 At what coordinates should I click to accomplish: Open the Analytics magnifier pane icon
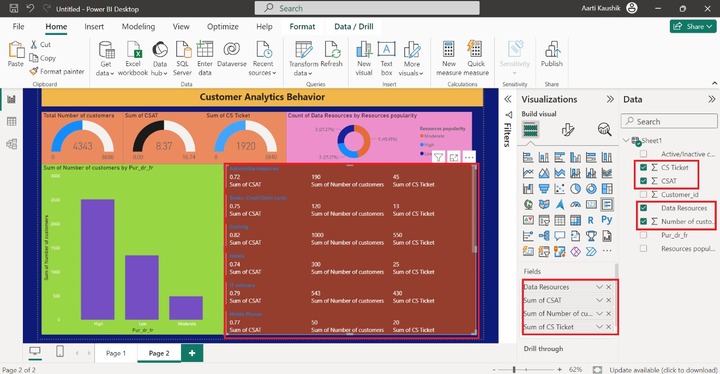604,130
